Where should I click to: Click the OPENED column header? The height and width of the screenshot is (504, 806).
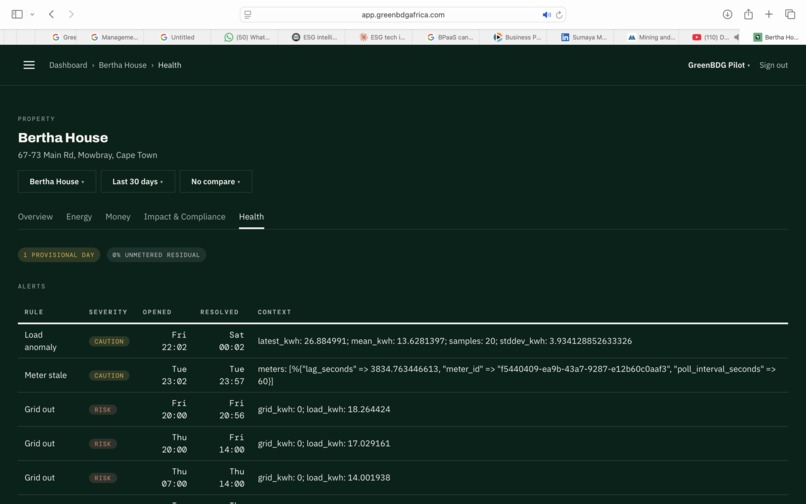[157, 312]
